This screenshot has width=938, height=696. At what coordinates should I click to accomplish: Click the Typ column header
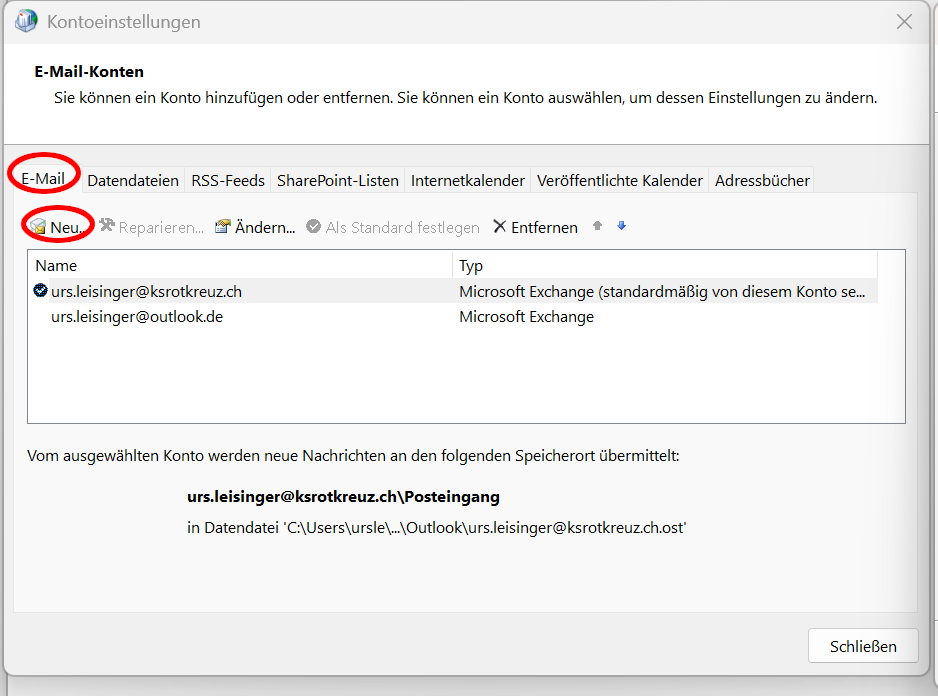coord(665,265)
